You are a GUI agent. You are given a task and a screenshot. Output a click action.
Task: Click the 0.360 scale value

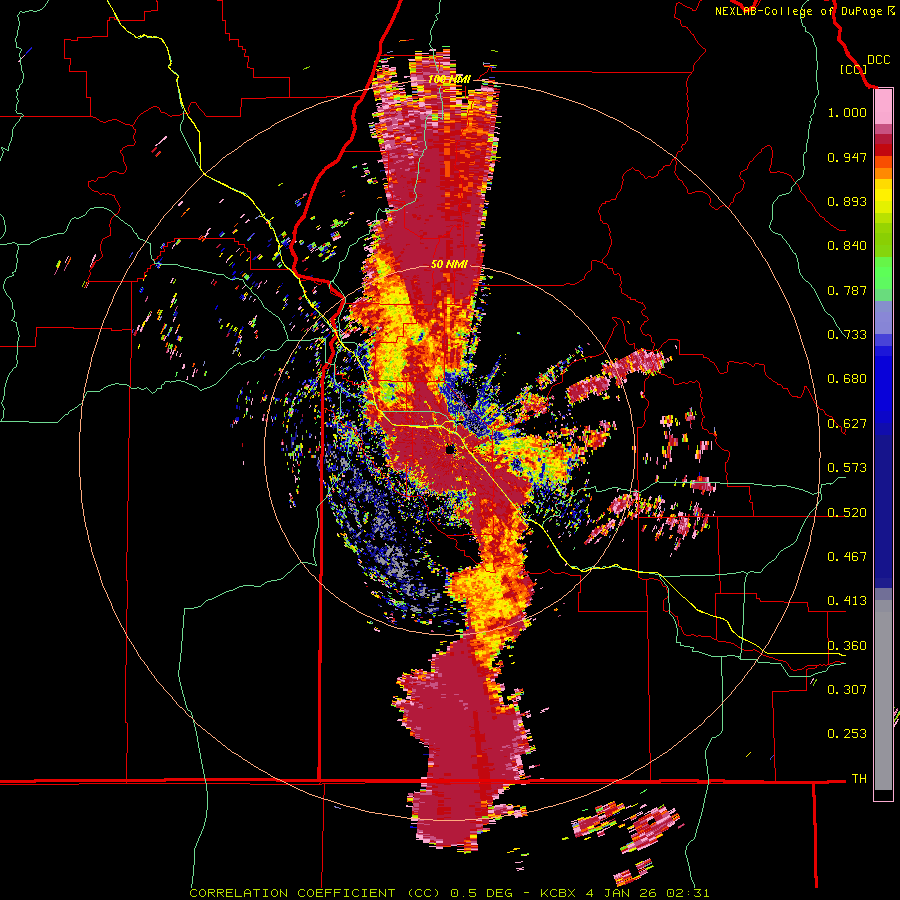847,646
